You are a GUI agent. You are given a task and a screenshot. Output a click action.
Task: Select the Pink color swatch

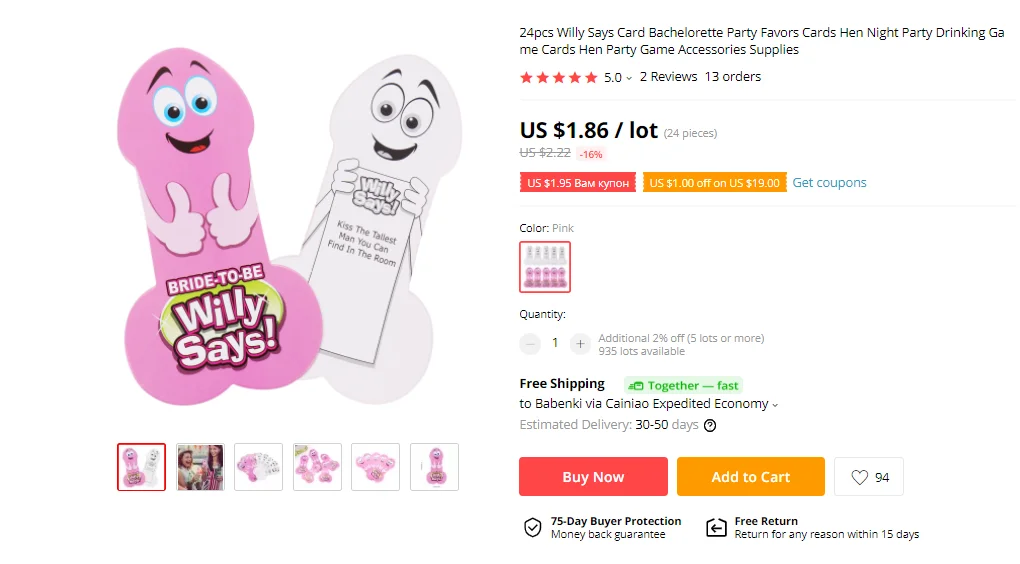(x=545, y=267)
